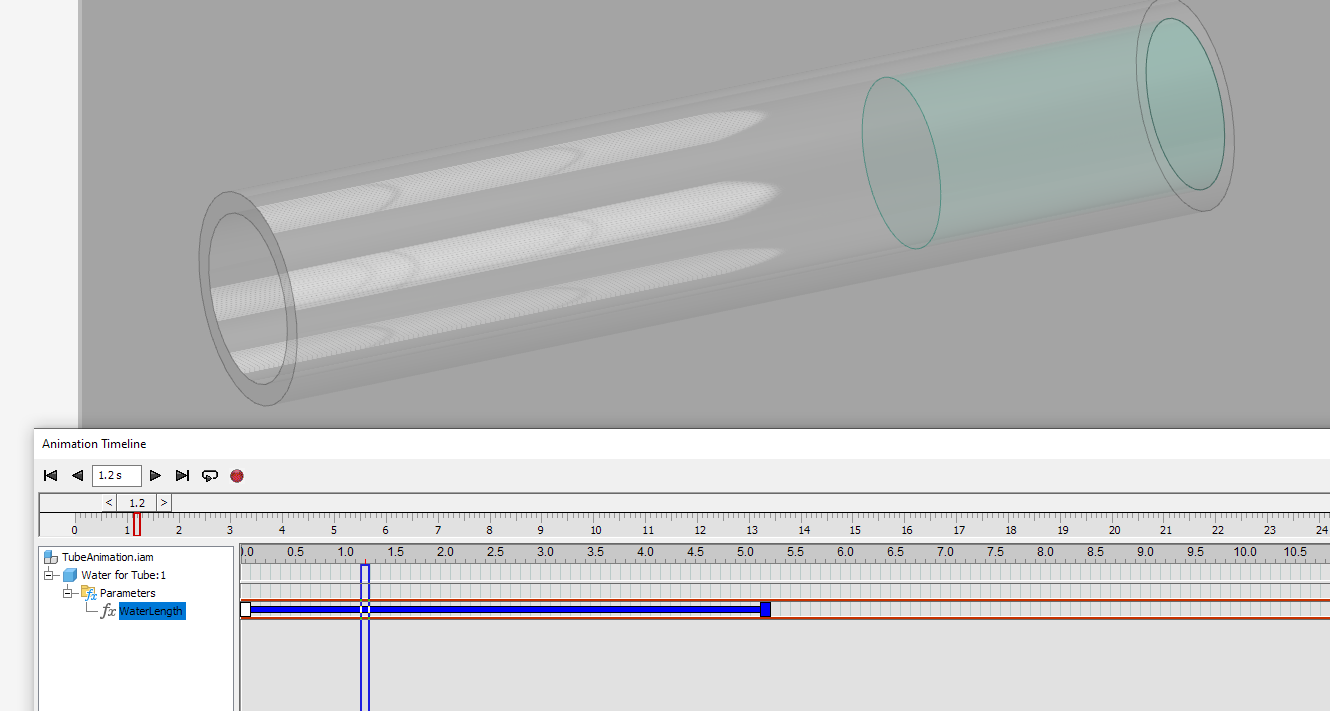Select the white keyframe at the action start
1330x711 pixels.
[245, 609]
